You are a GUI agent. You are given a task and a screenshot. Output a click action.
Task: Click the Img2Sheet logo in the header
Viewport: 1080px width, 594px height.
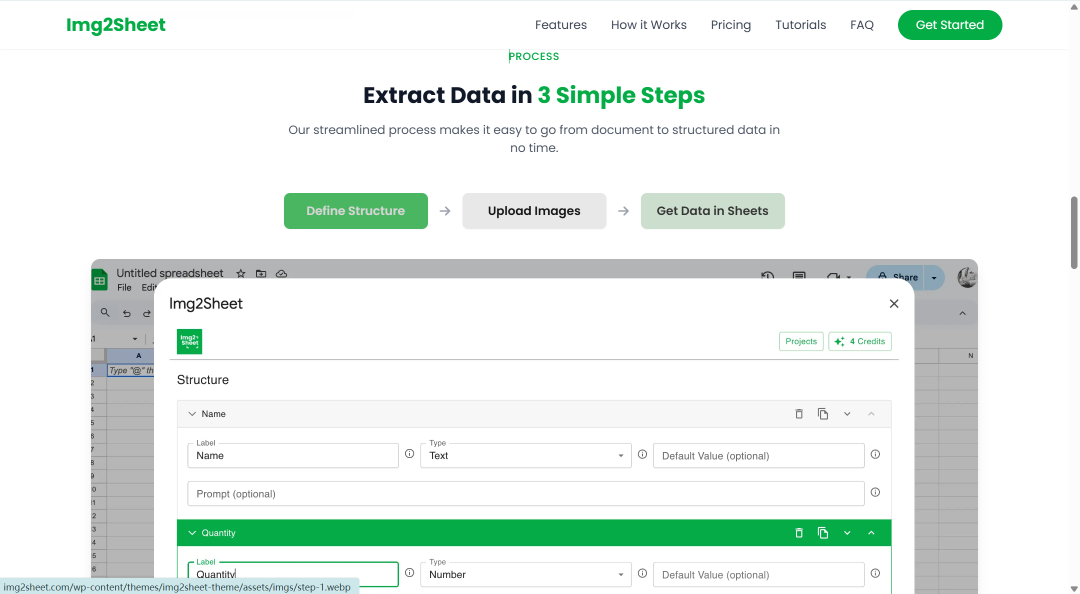[116, 25]
